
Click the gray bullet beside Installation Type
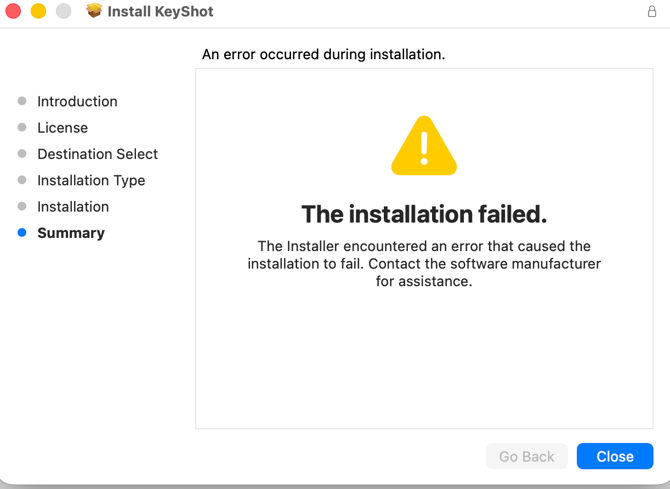click(x=22, y=180)
